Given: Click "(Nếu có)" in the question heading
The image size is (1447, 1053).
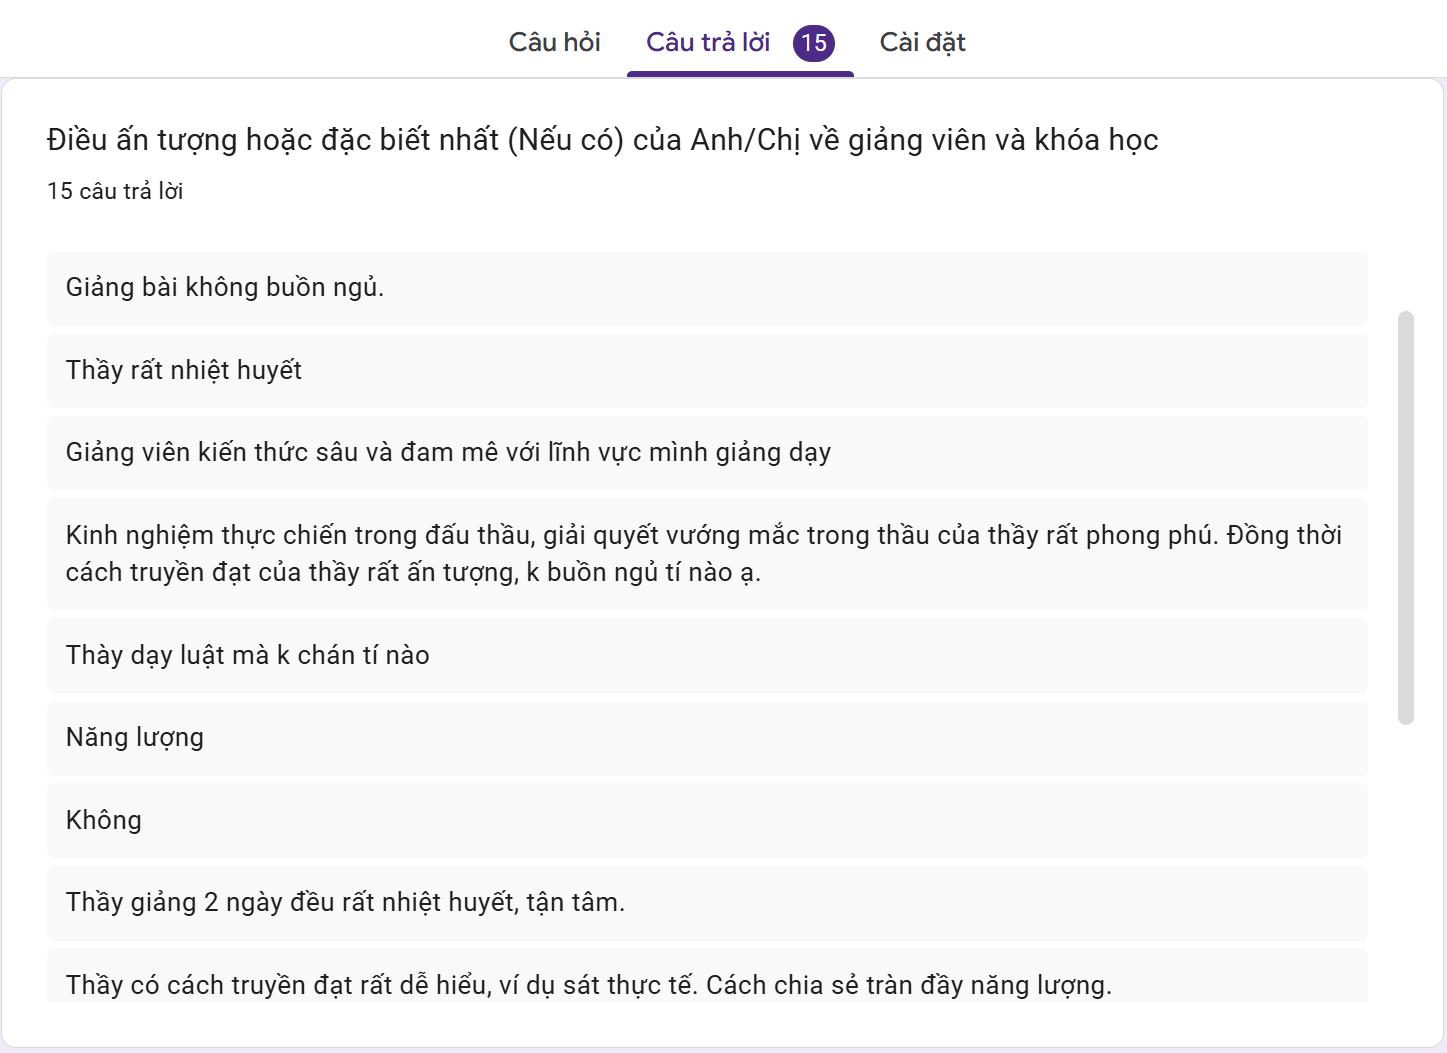Looking at the screenshot, I should pyautogui.click(x=565, y=140).
